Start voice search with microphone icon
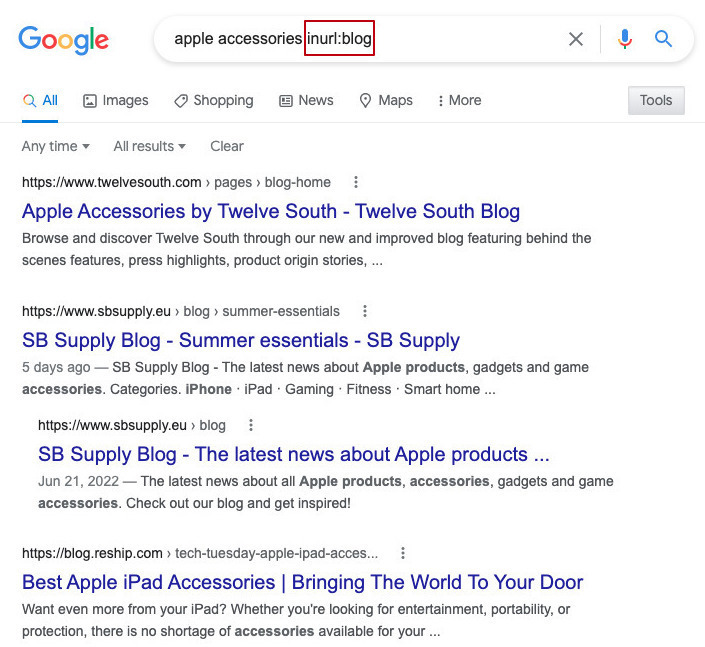This screenshot has width=705, height=647. click(x=625, y=39)
